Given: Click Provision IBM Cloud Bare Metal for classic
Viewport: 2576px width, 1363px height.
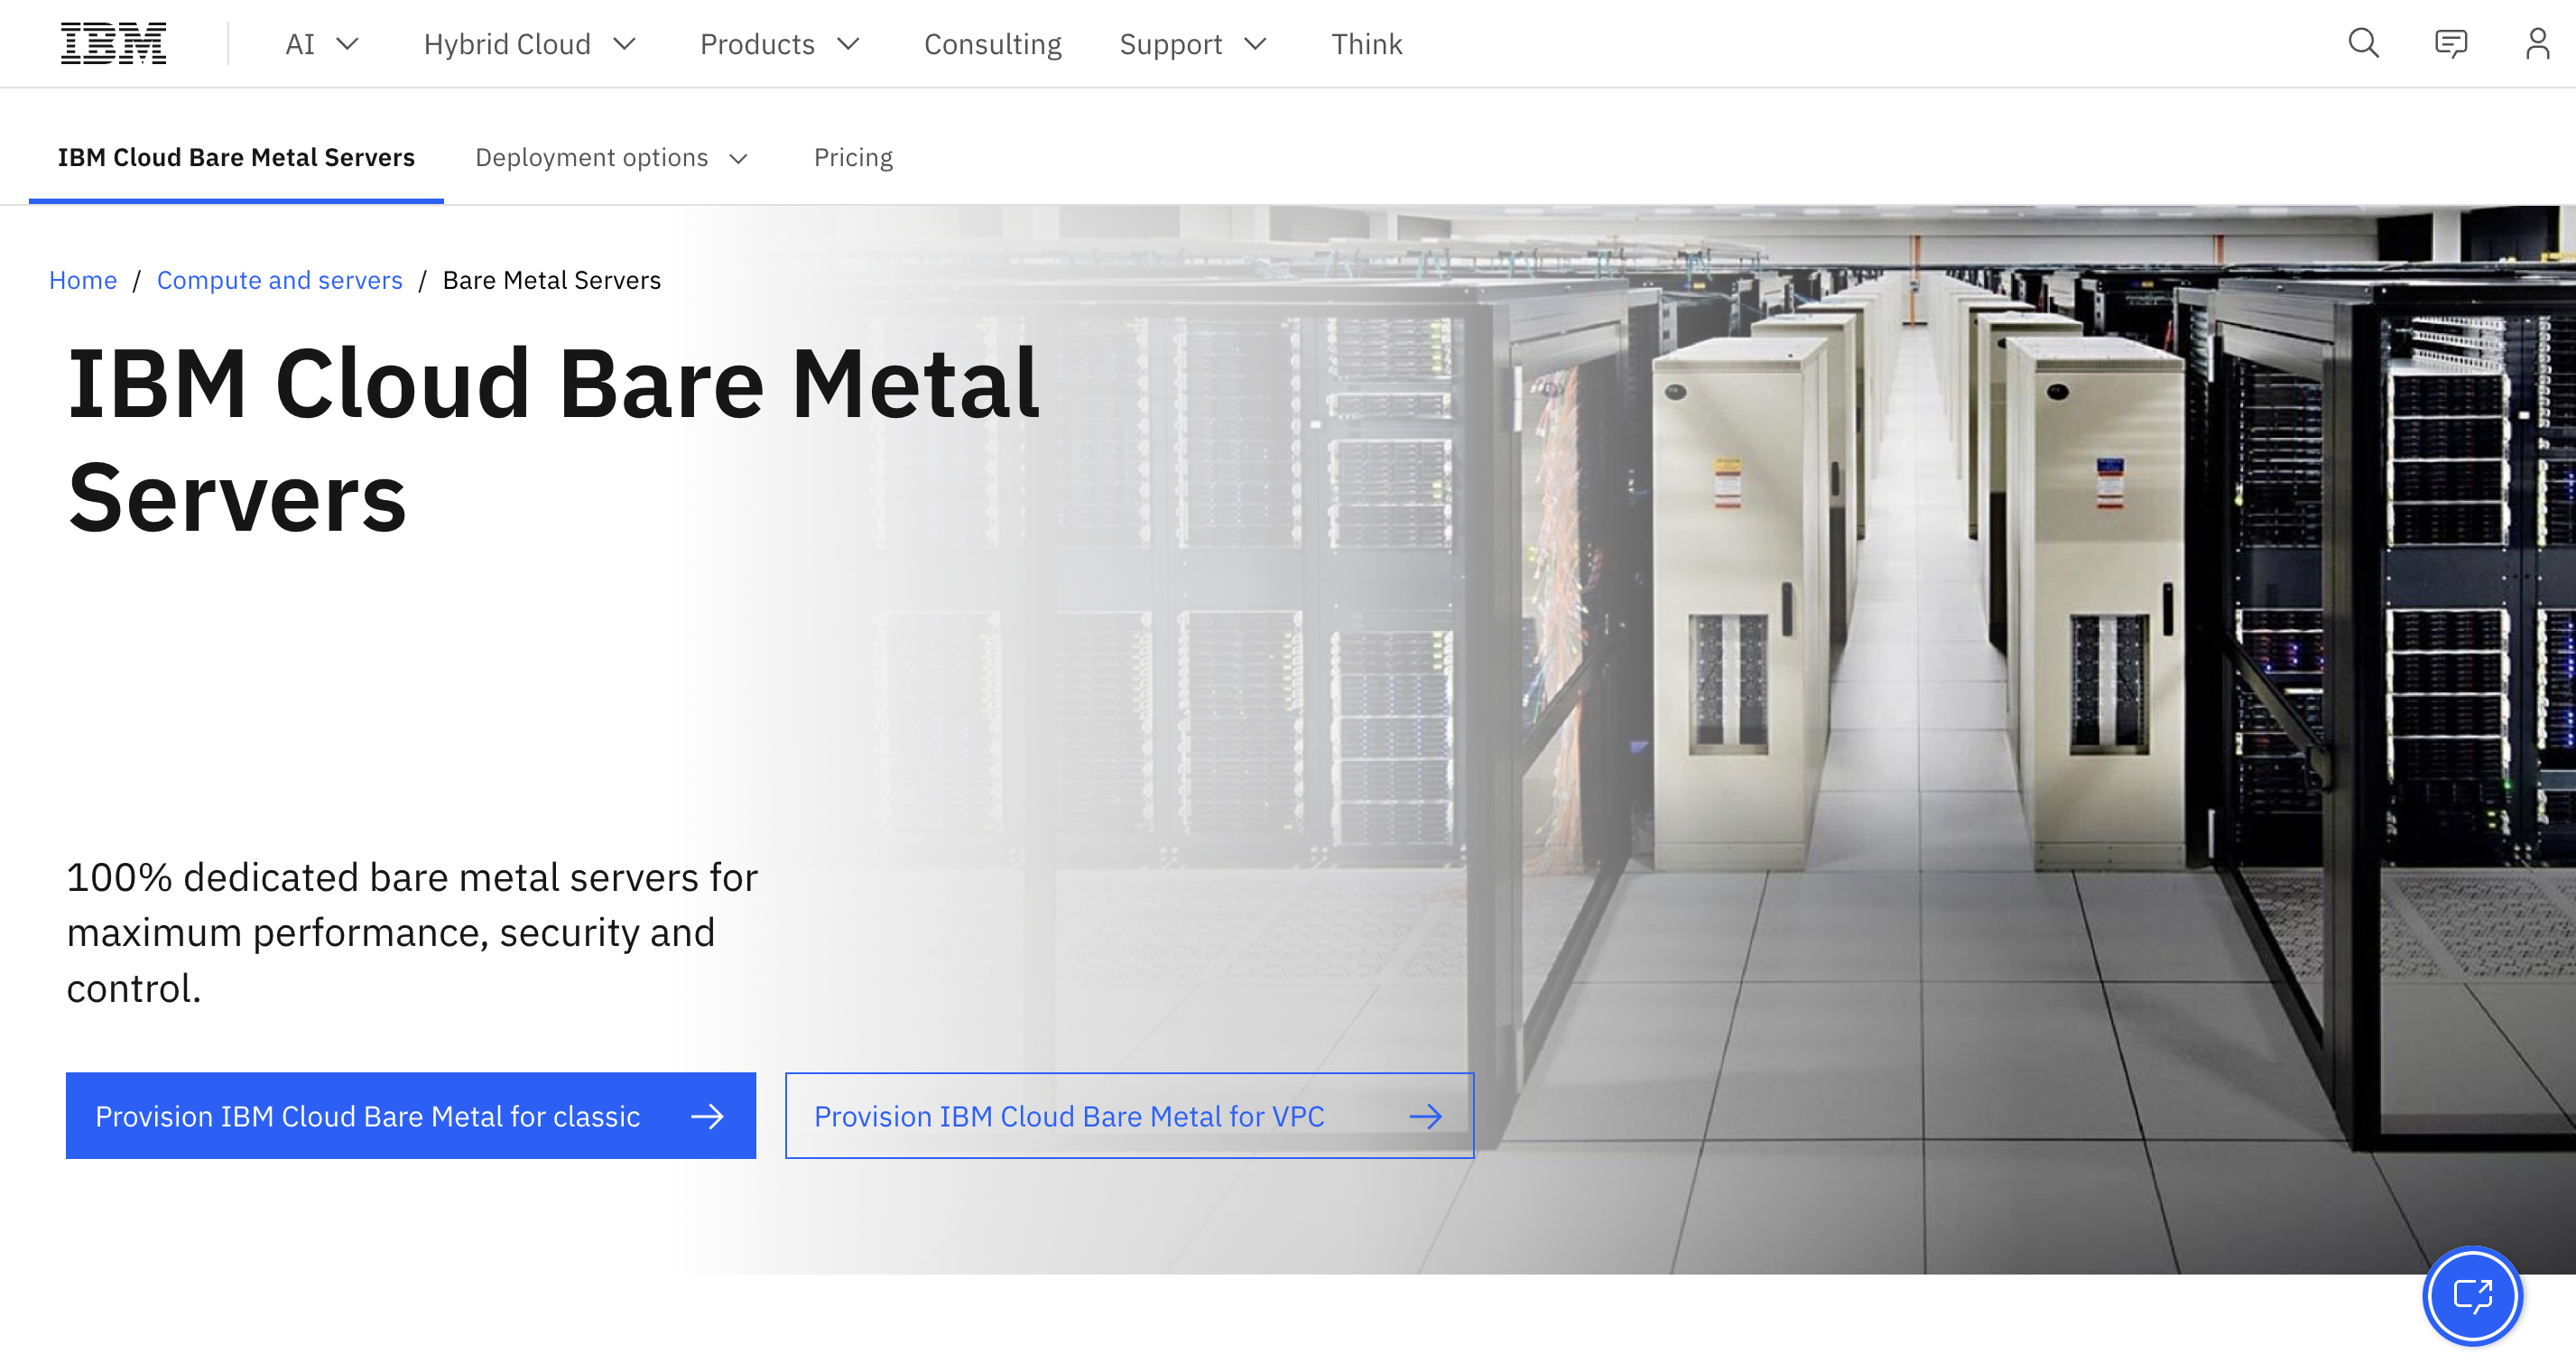Looking at the screenshot, I should coord(411,1115).
